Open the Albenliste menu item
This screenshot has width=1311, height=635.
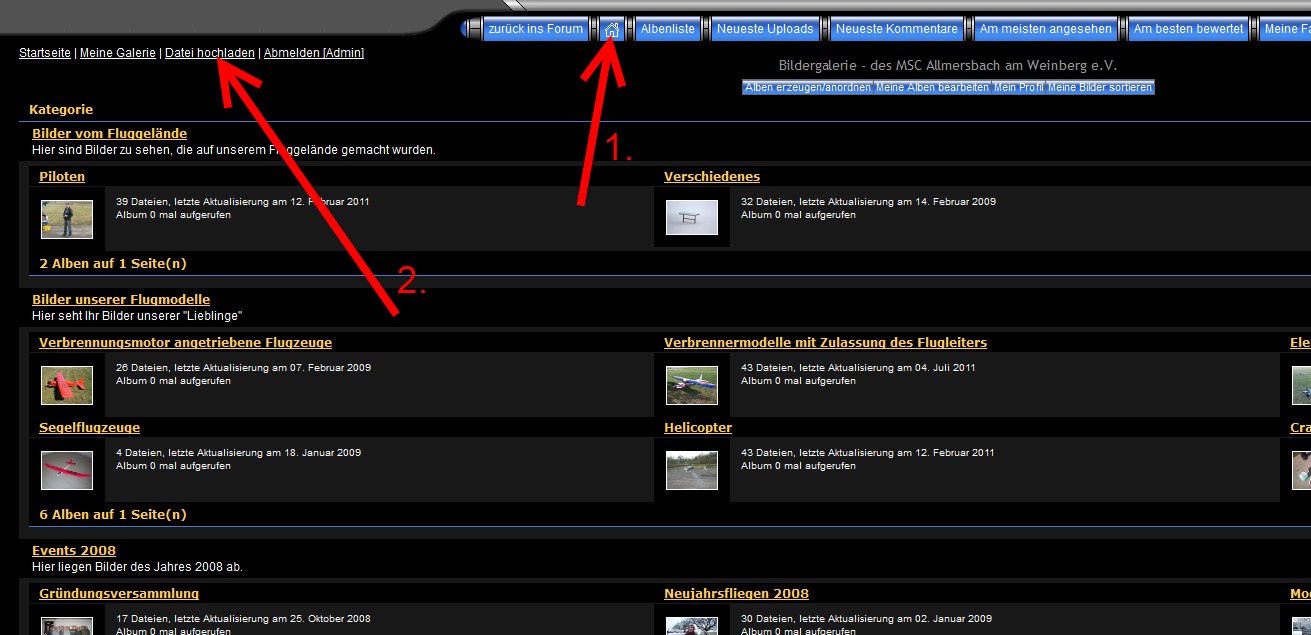(x=667, y=29)
